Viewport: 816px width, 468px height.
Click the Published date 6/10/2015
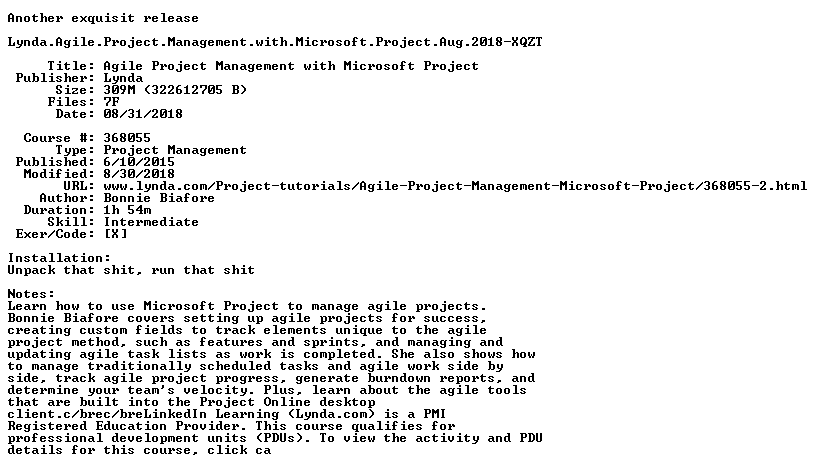pyautogui.click(x=139, y=162)
